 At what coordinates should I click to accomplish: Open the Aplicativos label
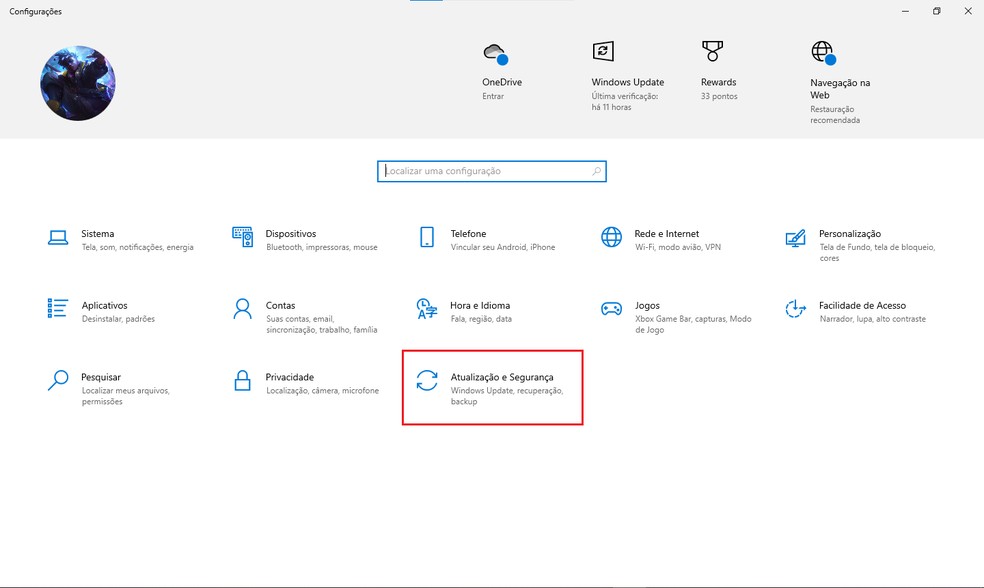point(104,306)
